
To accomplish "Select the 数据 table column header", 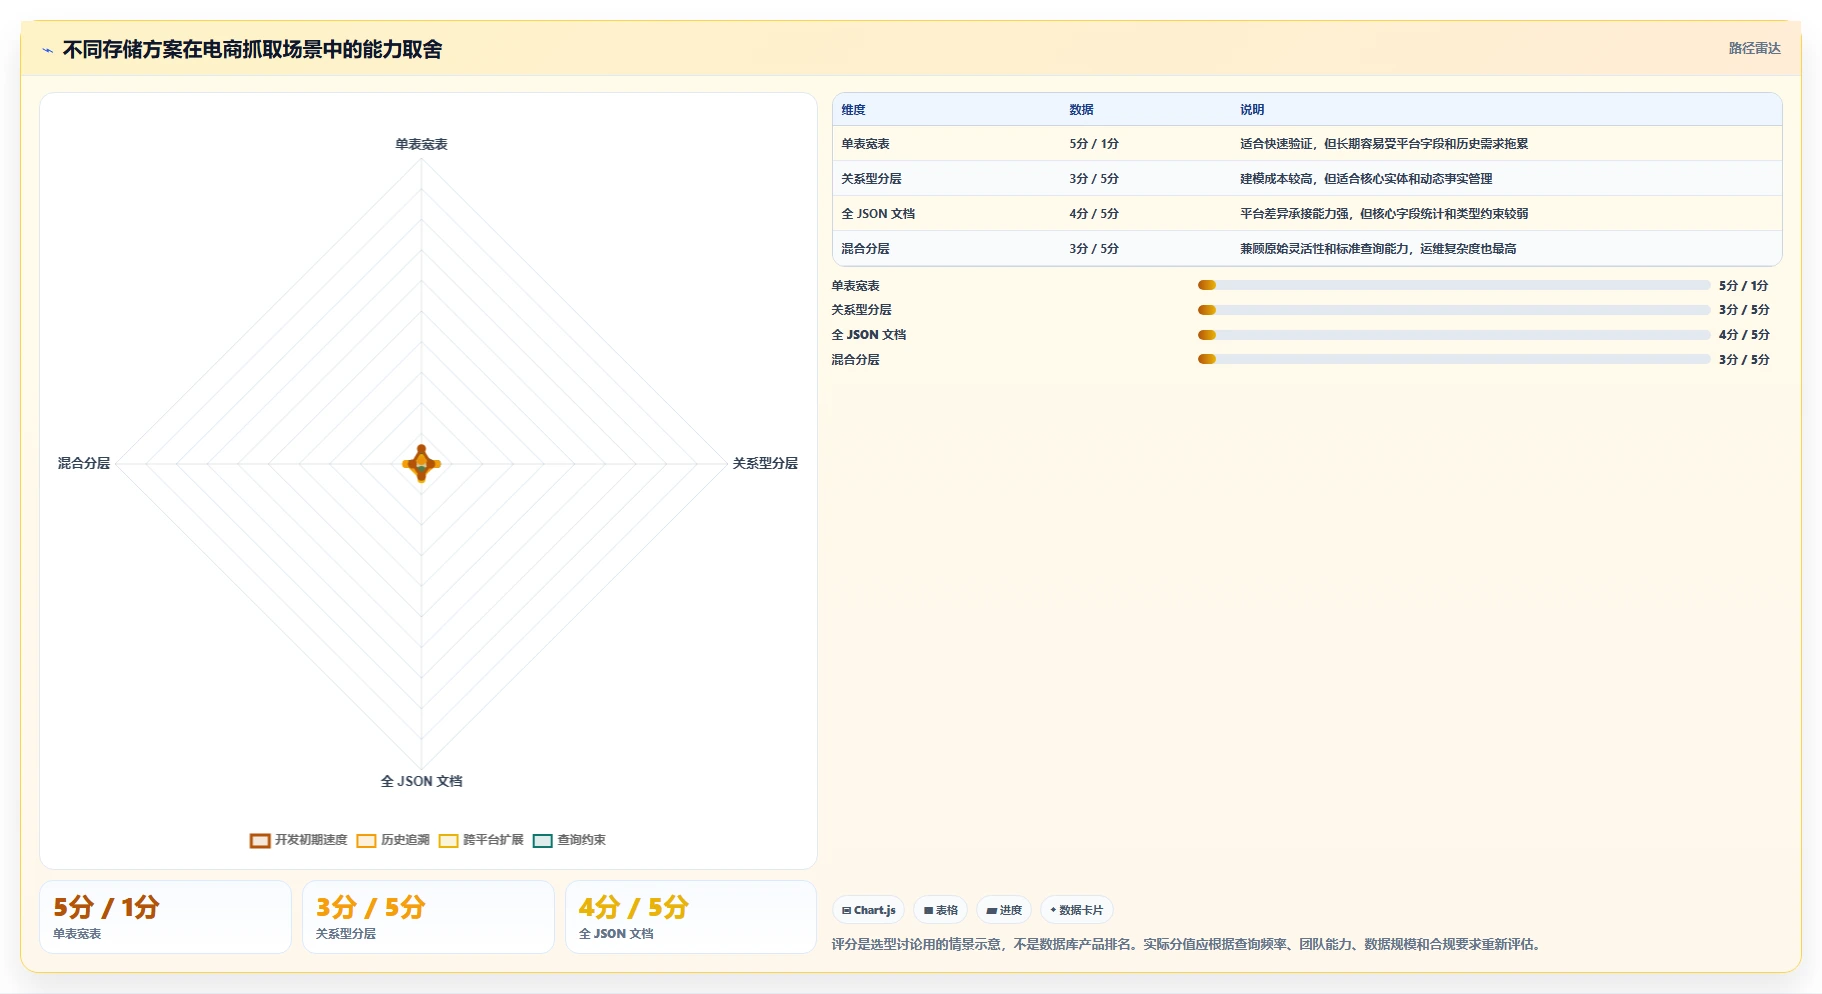I will click(x=1081, y=110).
